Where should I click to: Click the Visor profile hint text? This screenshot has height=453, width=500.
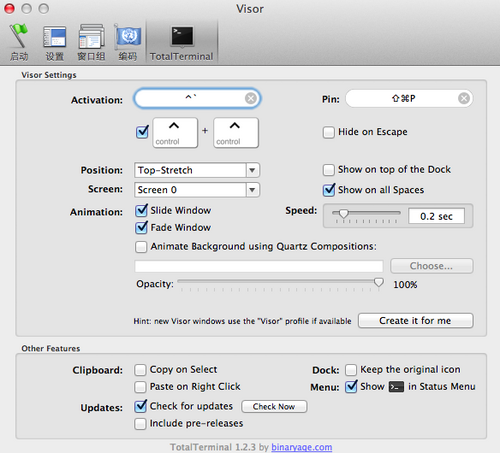242,321
